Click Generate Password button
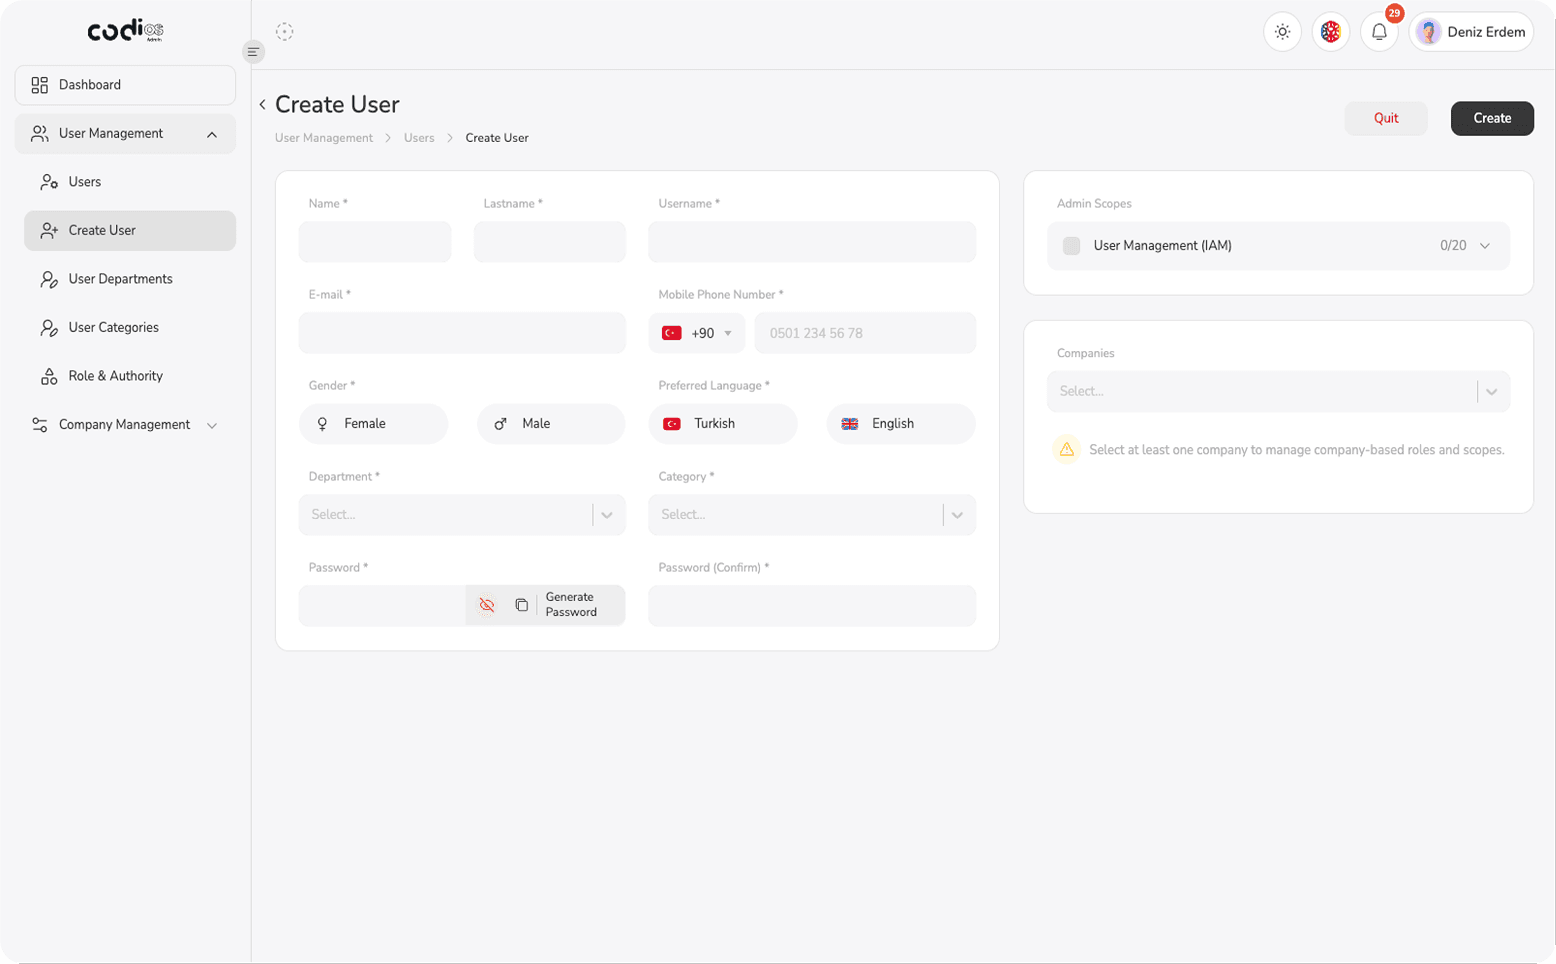 pyautogui.click(x=571, y=605)
